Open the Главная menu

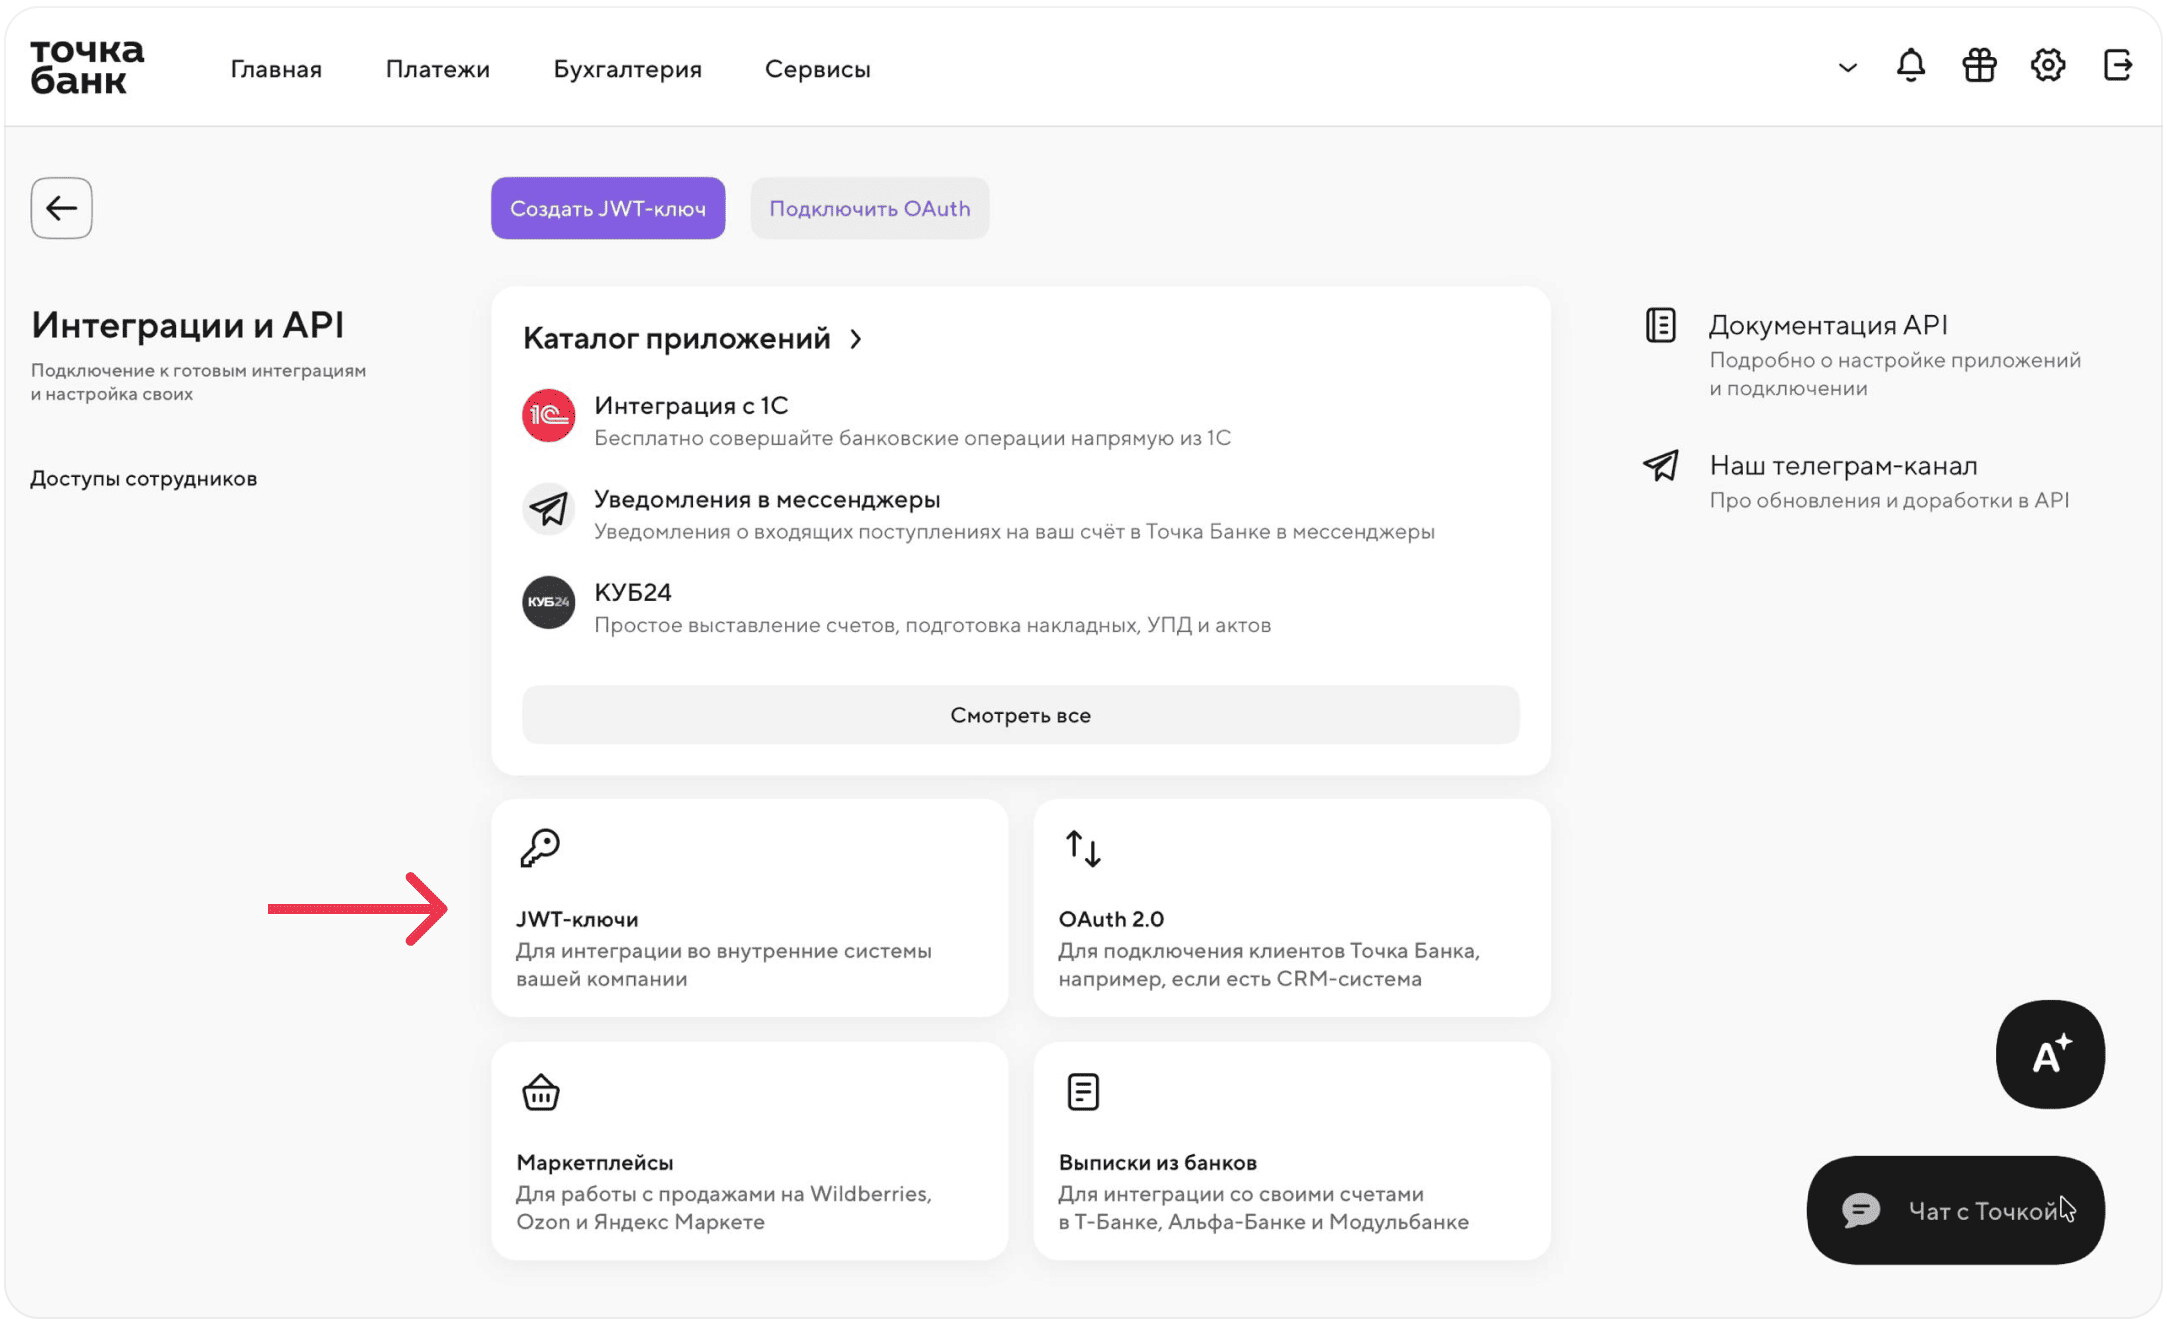point(276,69)
